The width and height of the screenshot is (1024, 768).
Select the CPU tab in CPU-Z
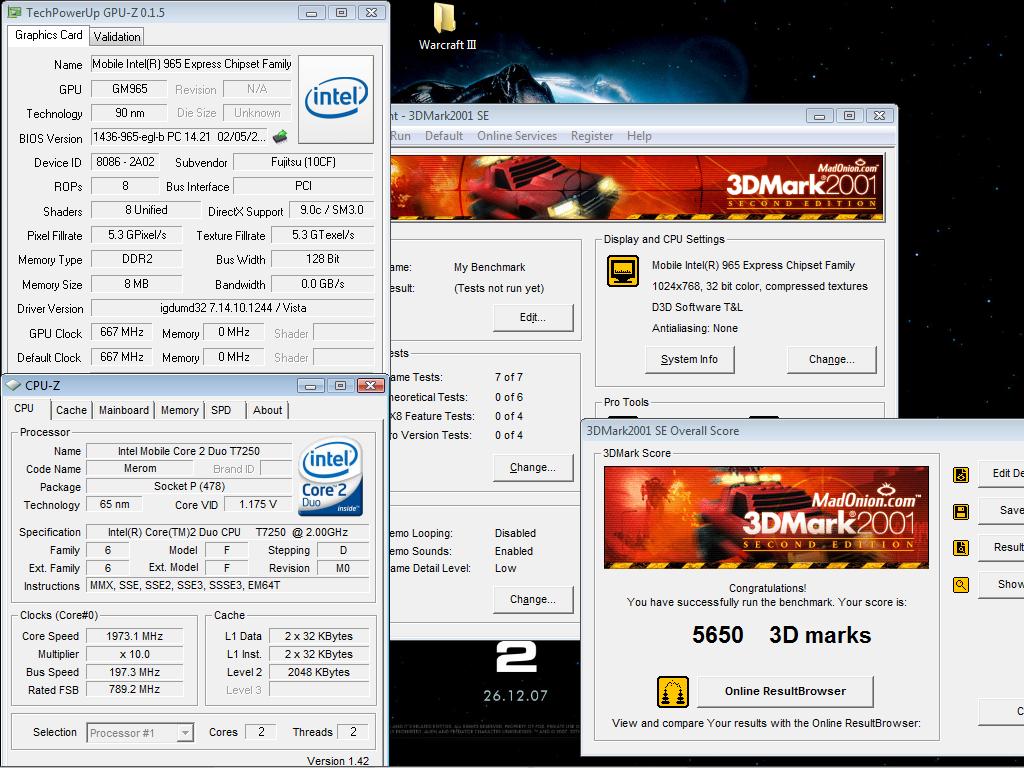(24, 408)
